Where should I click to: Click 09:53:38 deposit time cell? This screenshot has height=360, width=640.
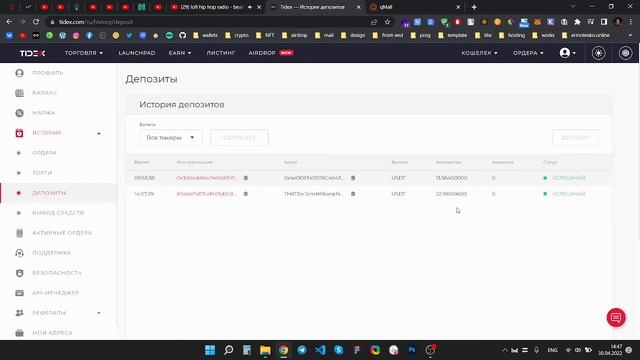[x=144, y=178]
